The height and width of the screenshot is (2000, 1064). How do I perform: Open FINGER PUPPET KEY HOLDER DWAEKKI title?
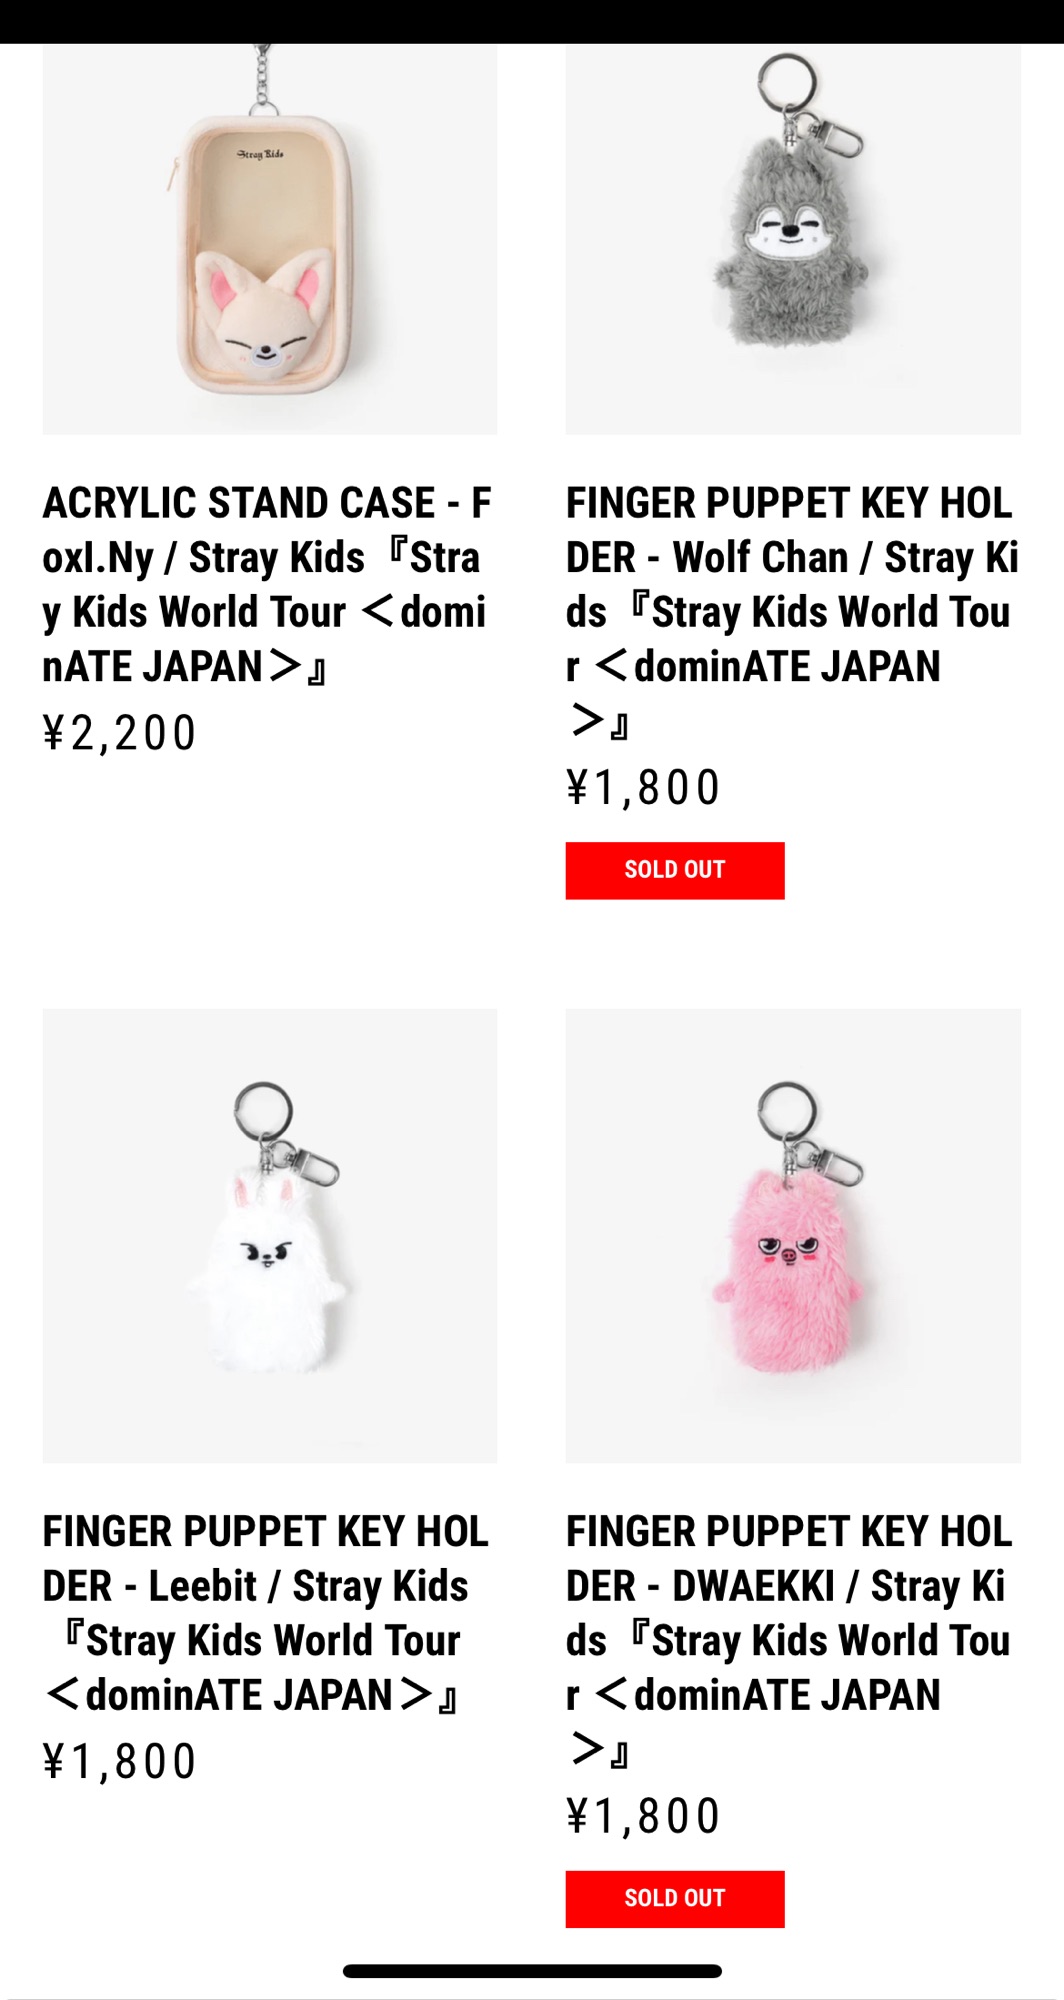[x=790, y=1640]
